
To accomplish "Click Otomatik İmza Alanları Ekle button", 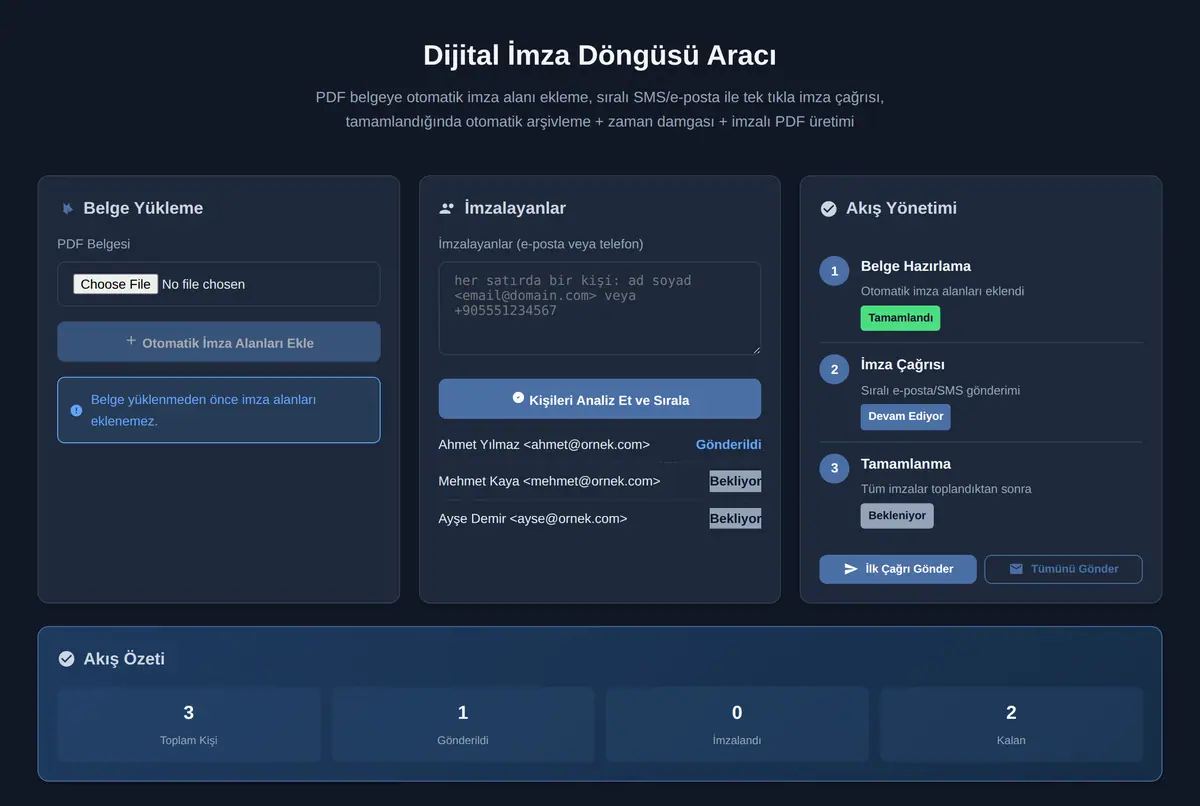I will point(218,342).
